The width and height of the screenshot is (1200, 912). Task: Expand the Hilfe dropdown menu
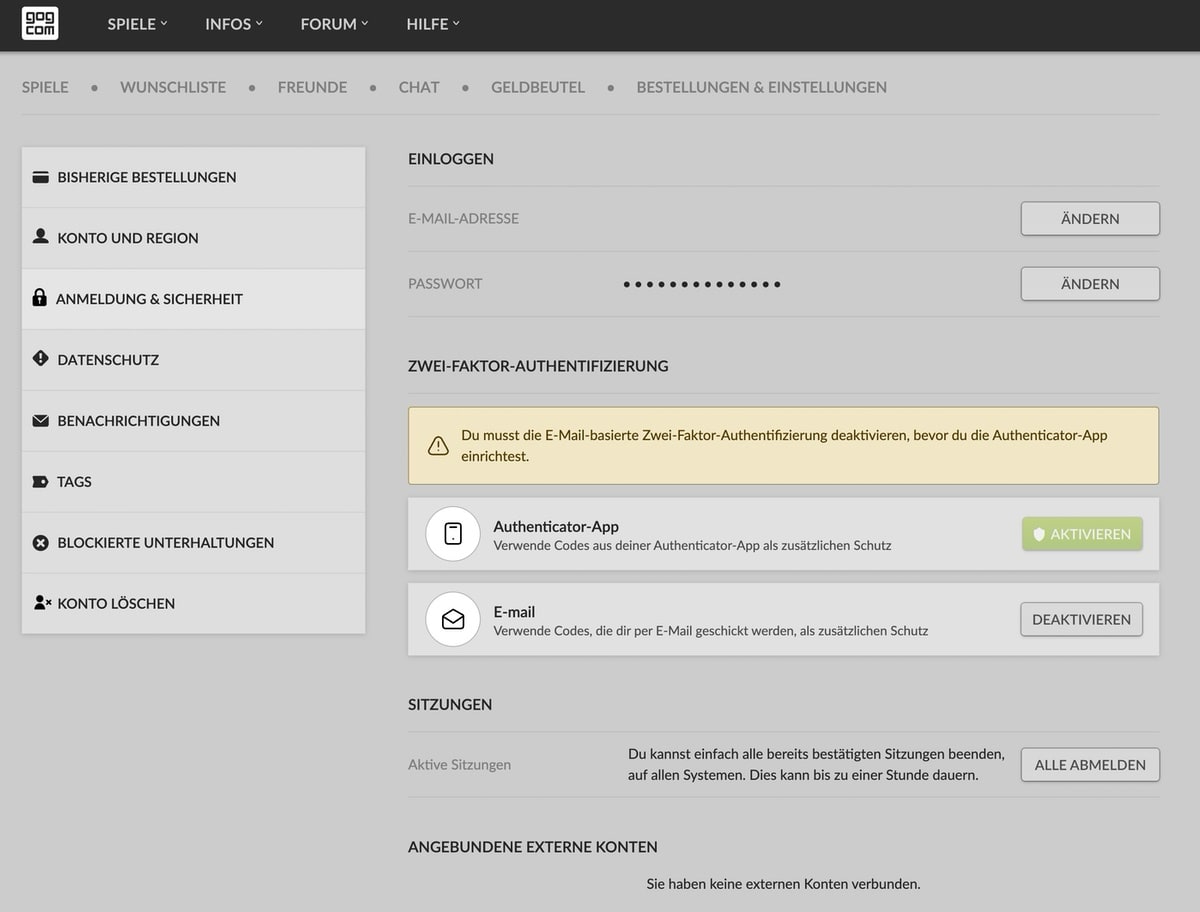(x=433, y=24)
